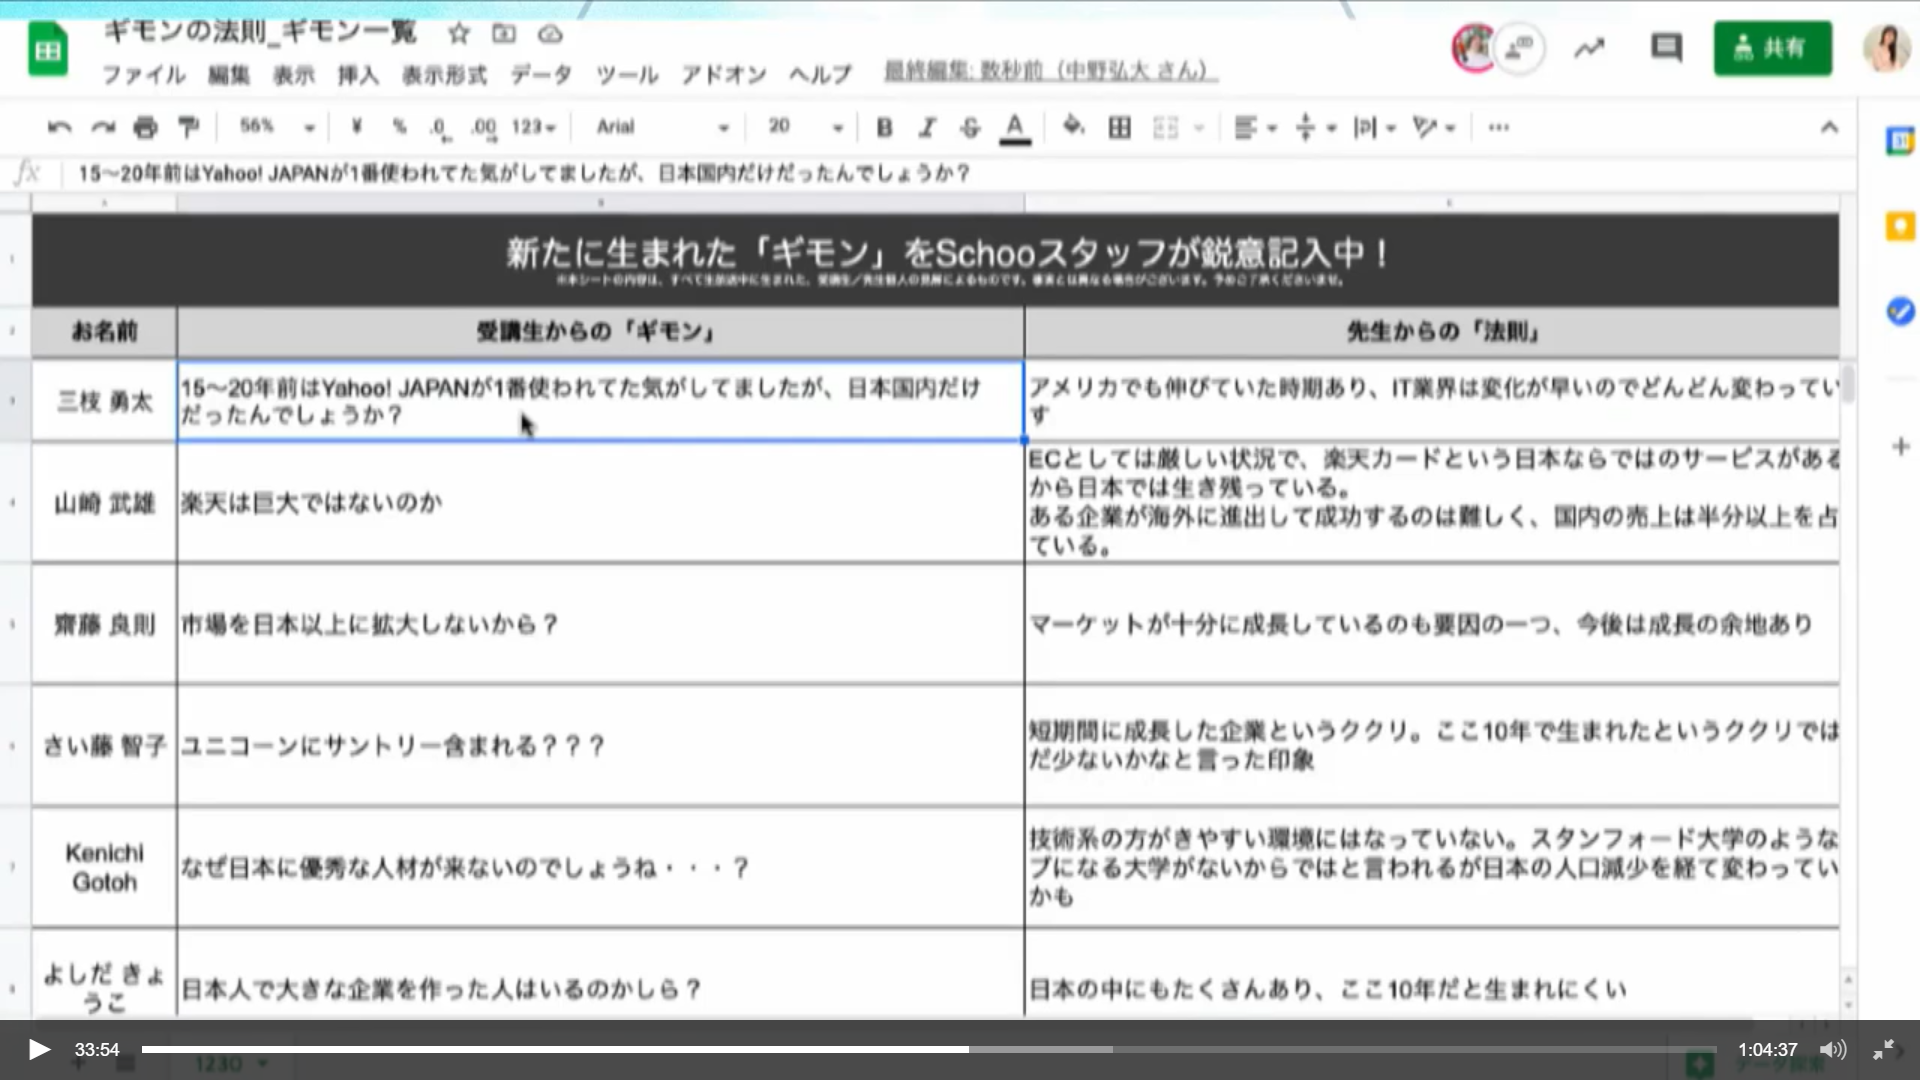Viewport: 1920px width, 1080px height.
Task: Select the Kenichi Gotoh name cell
Action: [104, 867]
